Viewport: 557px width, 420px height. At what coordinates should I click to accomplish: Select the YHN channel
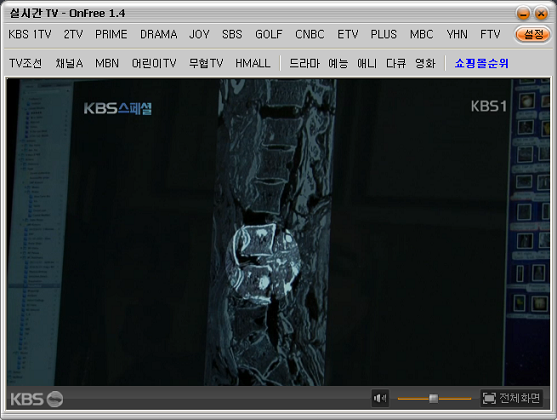tap(457, 34)
